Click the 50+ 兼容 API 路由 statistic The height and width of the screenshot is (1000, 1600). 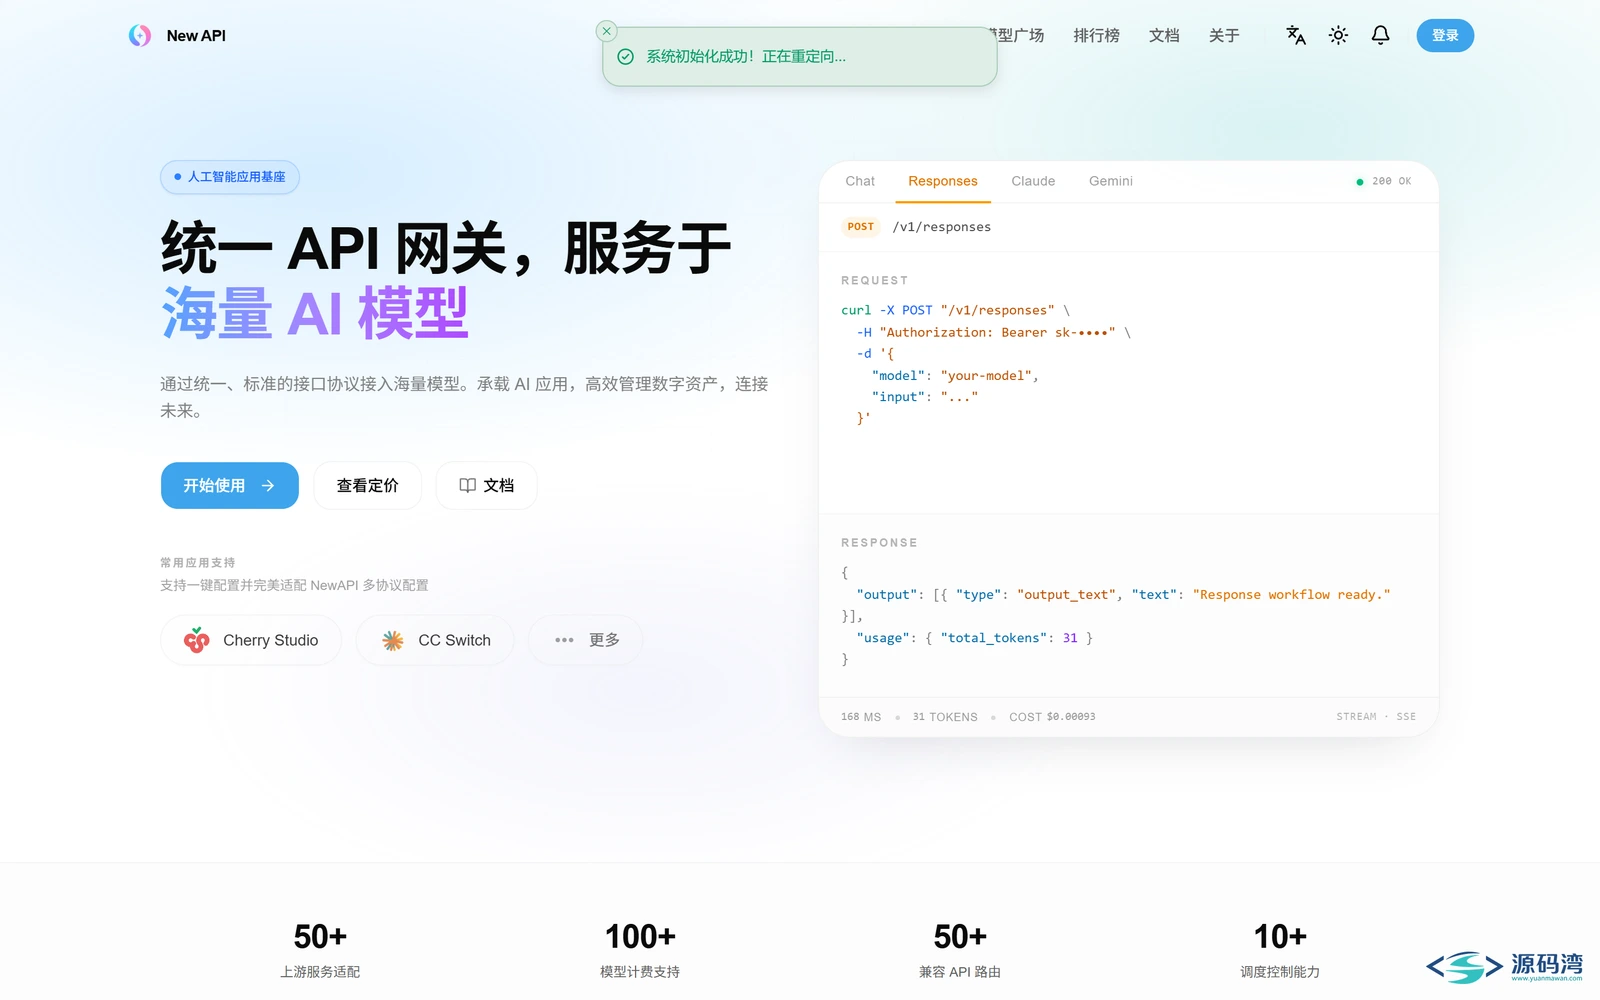(960, 950)
